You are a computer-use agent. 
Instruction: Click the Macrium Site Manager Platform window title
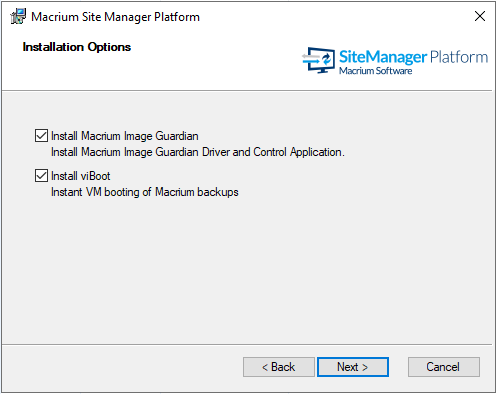(115, 17)
